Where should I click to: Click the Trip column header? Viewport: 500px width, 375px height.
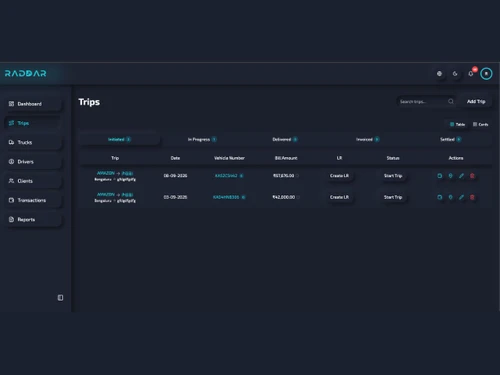(x=115, y=158)
